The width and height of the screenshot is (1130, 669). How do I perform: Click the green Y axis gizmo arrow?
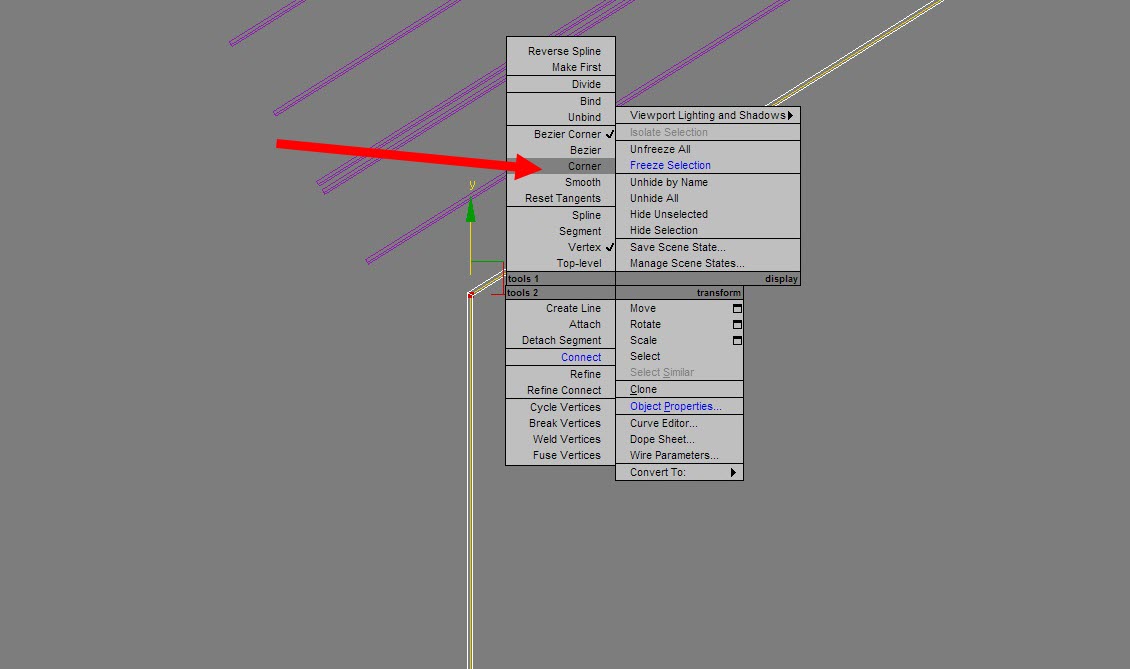point(471,211)
